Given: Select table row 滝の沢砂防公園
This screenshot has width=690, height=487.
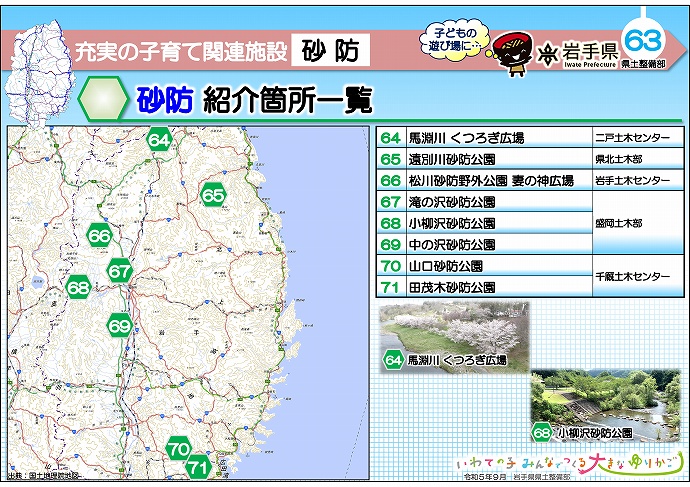Looking at the screenshot, I should [x=484, y=202].
